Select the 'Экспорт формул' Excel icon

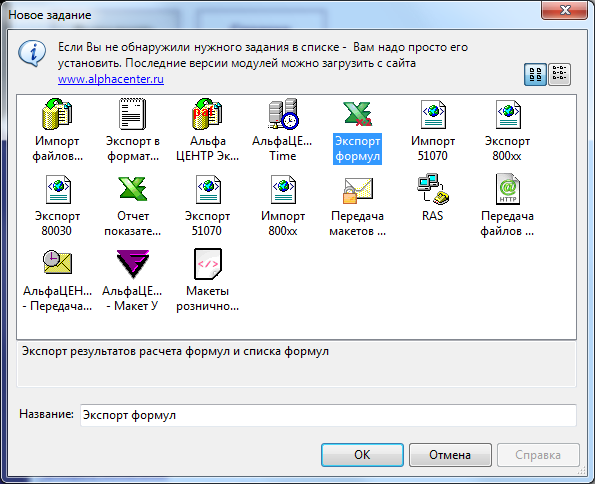pyautogui.click(x=357, y=114)
